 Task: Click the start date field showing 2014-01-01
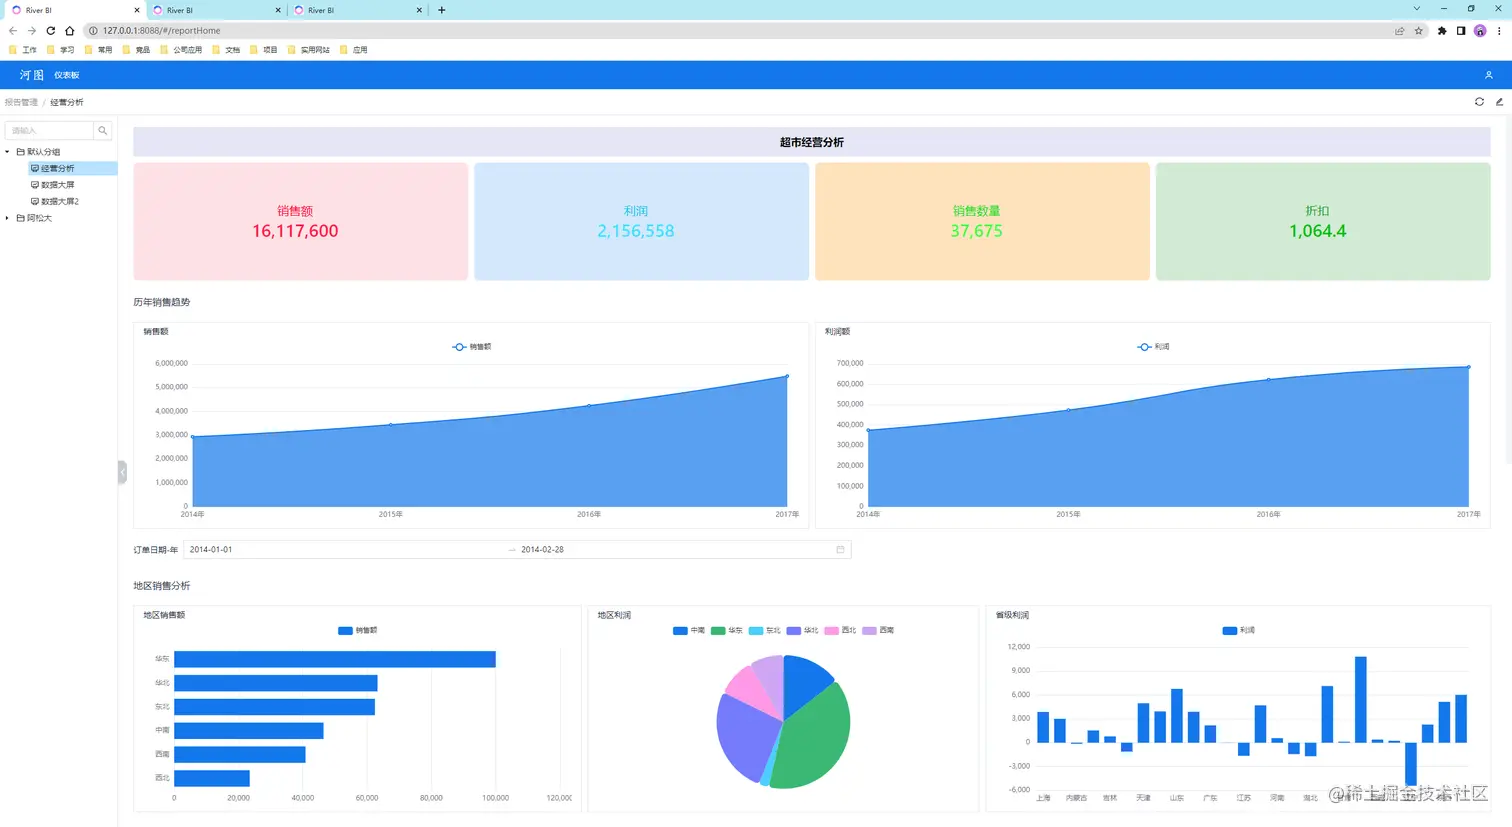pos(345,549)
